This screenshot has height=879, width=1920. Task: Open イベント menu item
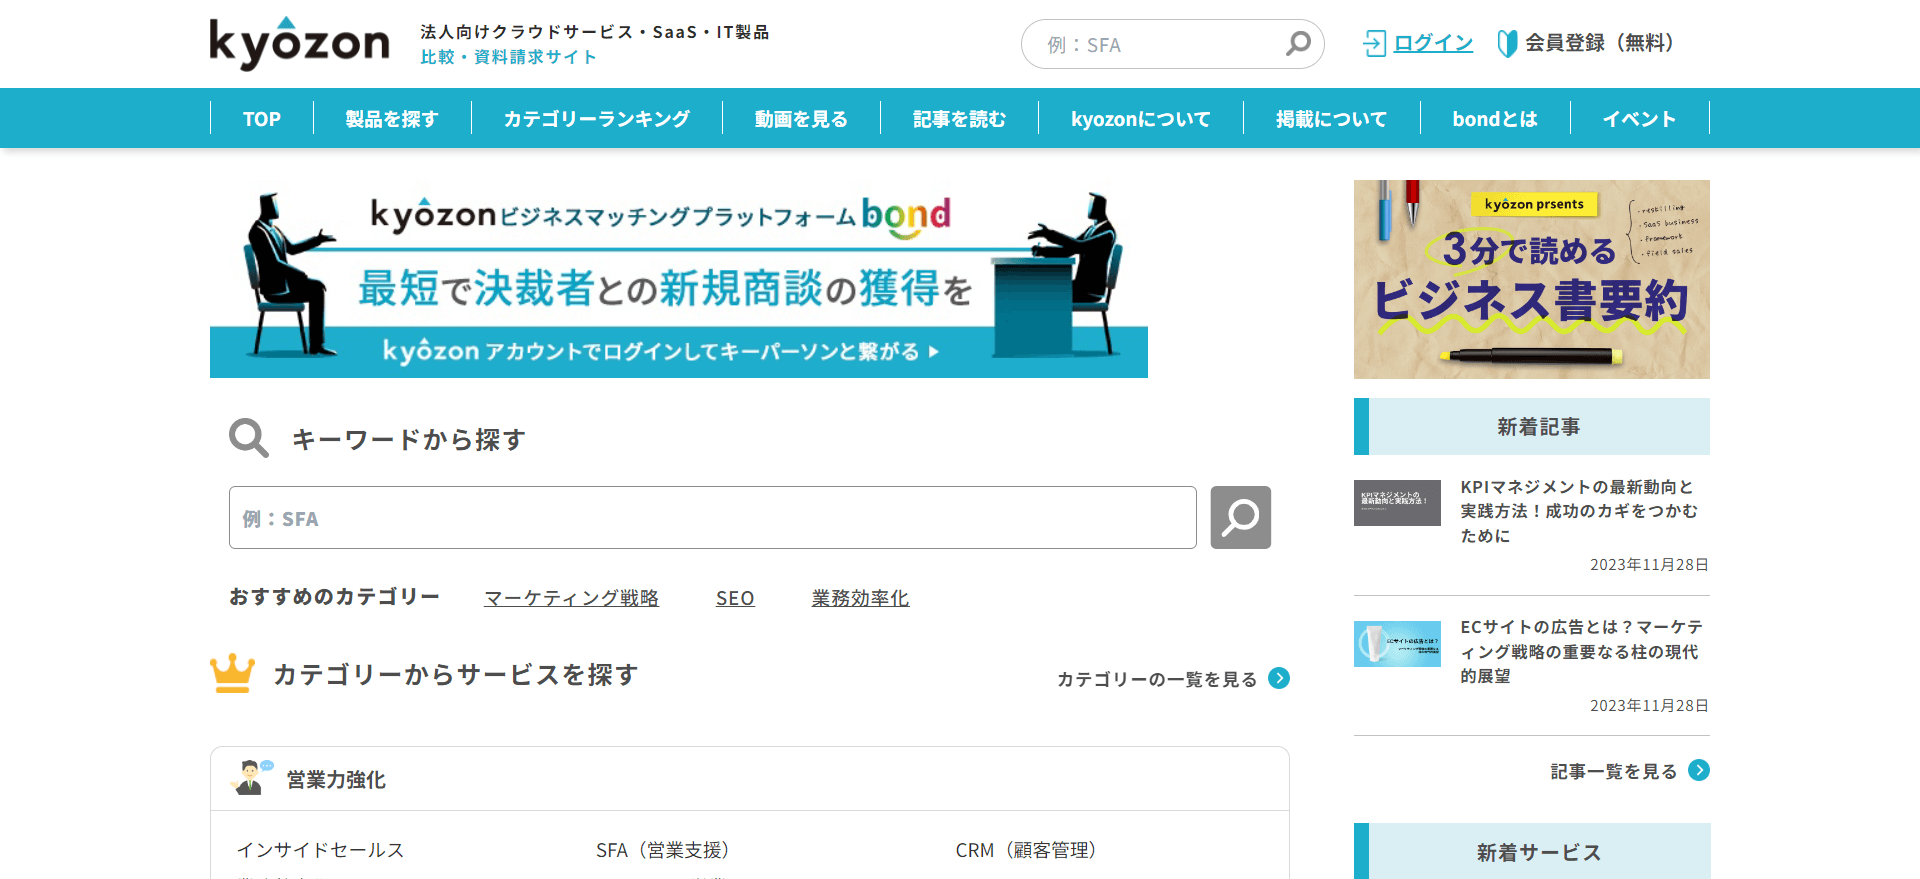(1640, 119)
